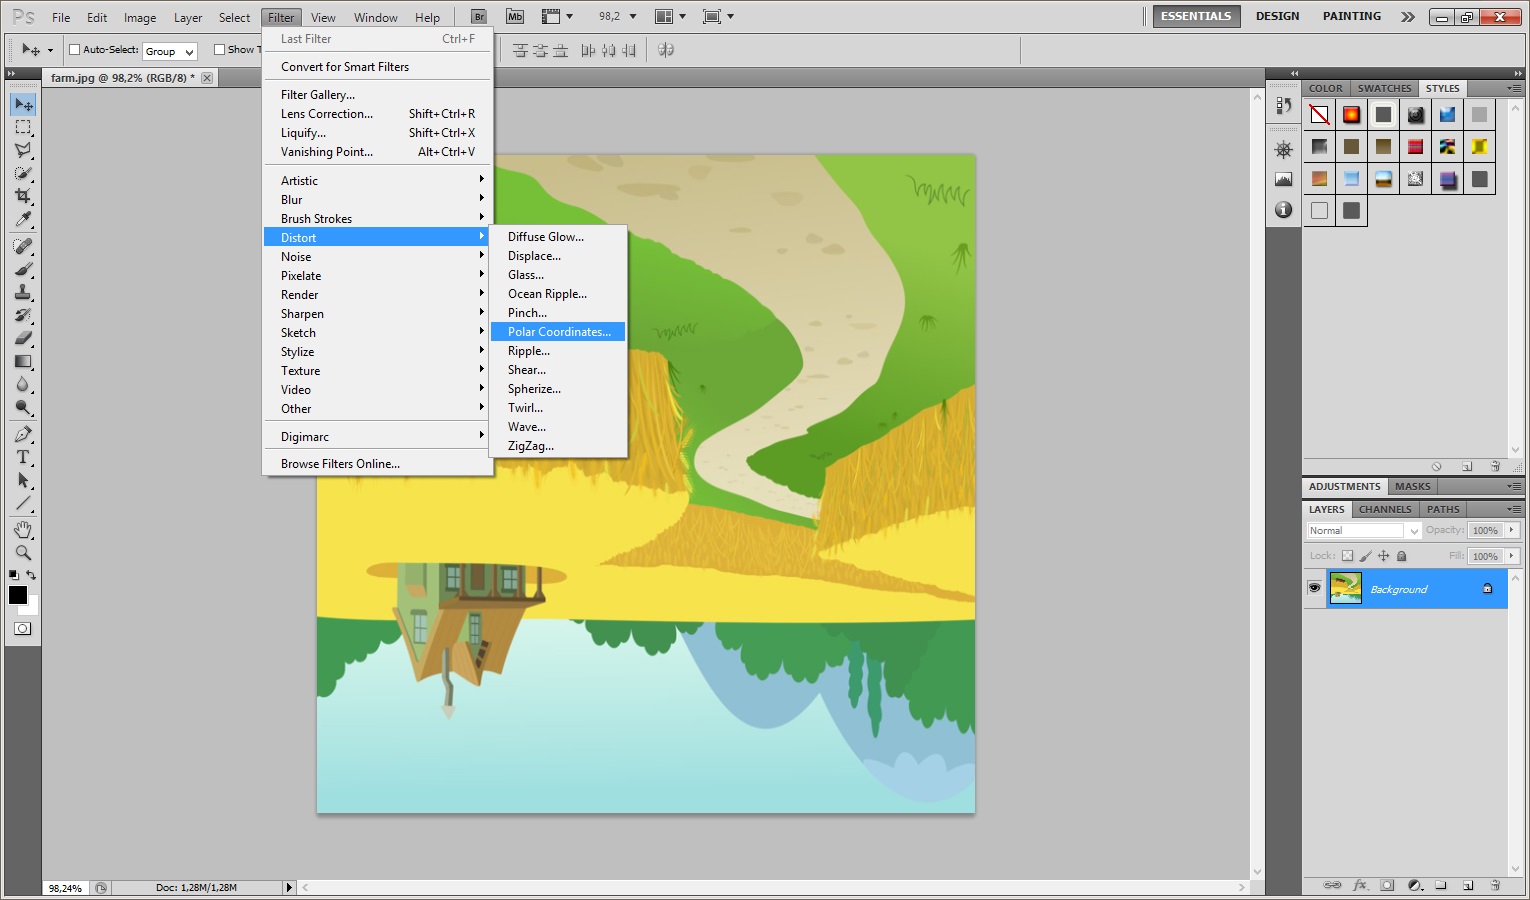
Task: Open the Auto-Select Group dropdown
Action: [170, 51]
